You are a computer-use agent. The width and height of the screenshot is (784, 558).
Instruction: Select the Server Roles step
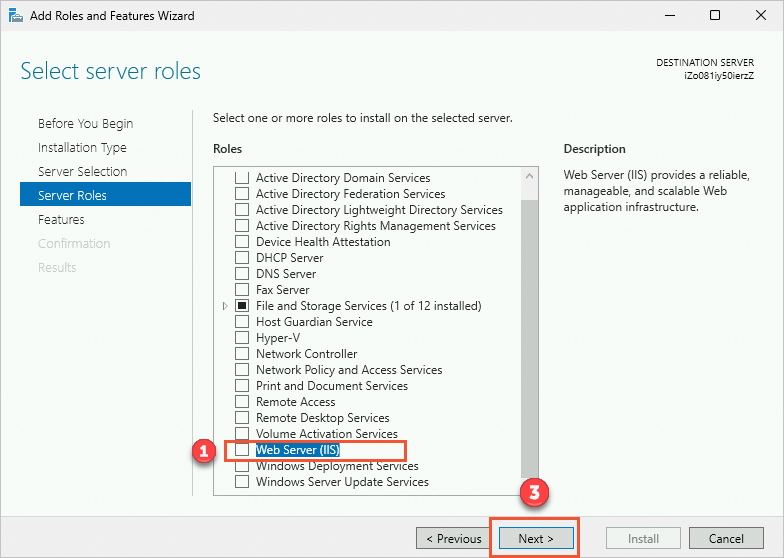pyautogui.click(x=106, y=194)
